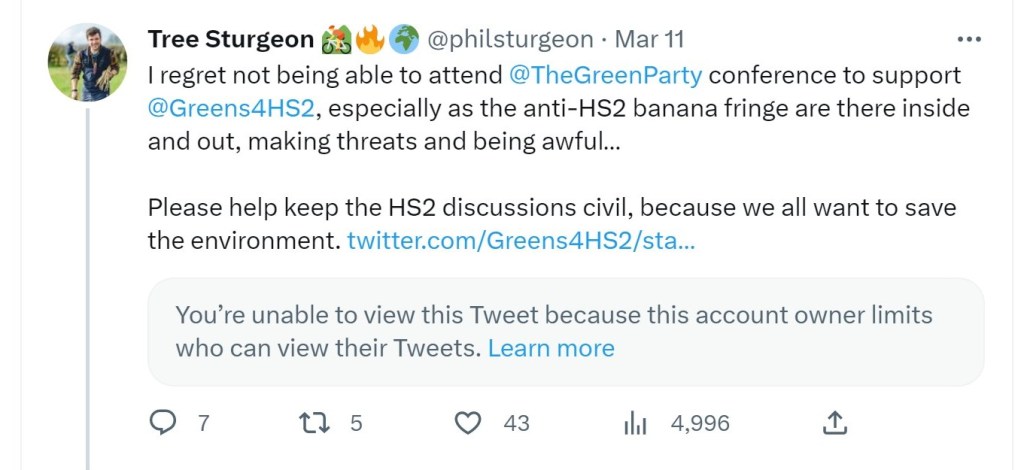Screen dimensions: 1024x470
Task: Open Tree Sturgeon's profile picture
Action: coord(87,62)
